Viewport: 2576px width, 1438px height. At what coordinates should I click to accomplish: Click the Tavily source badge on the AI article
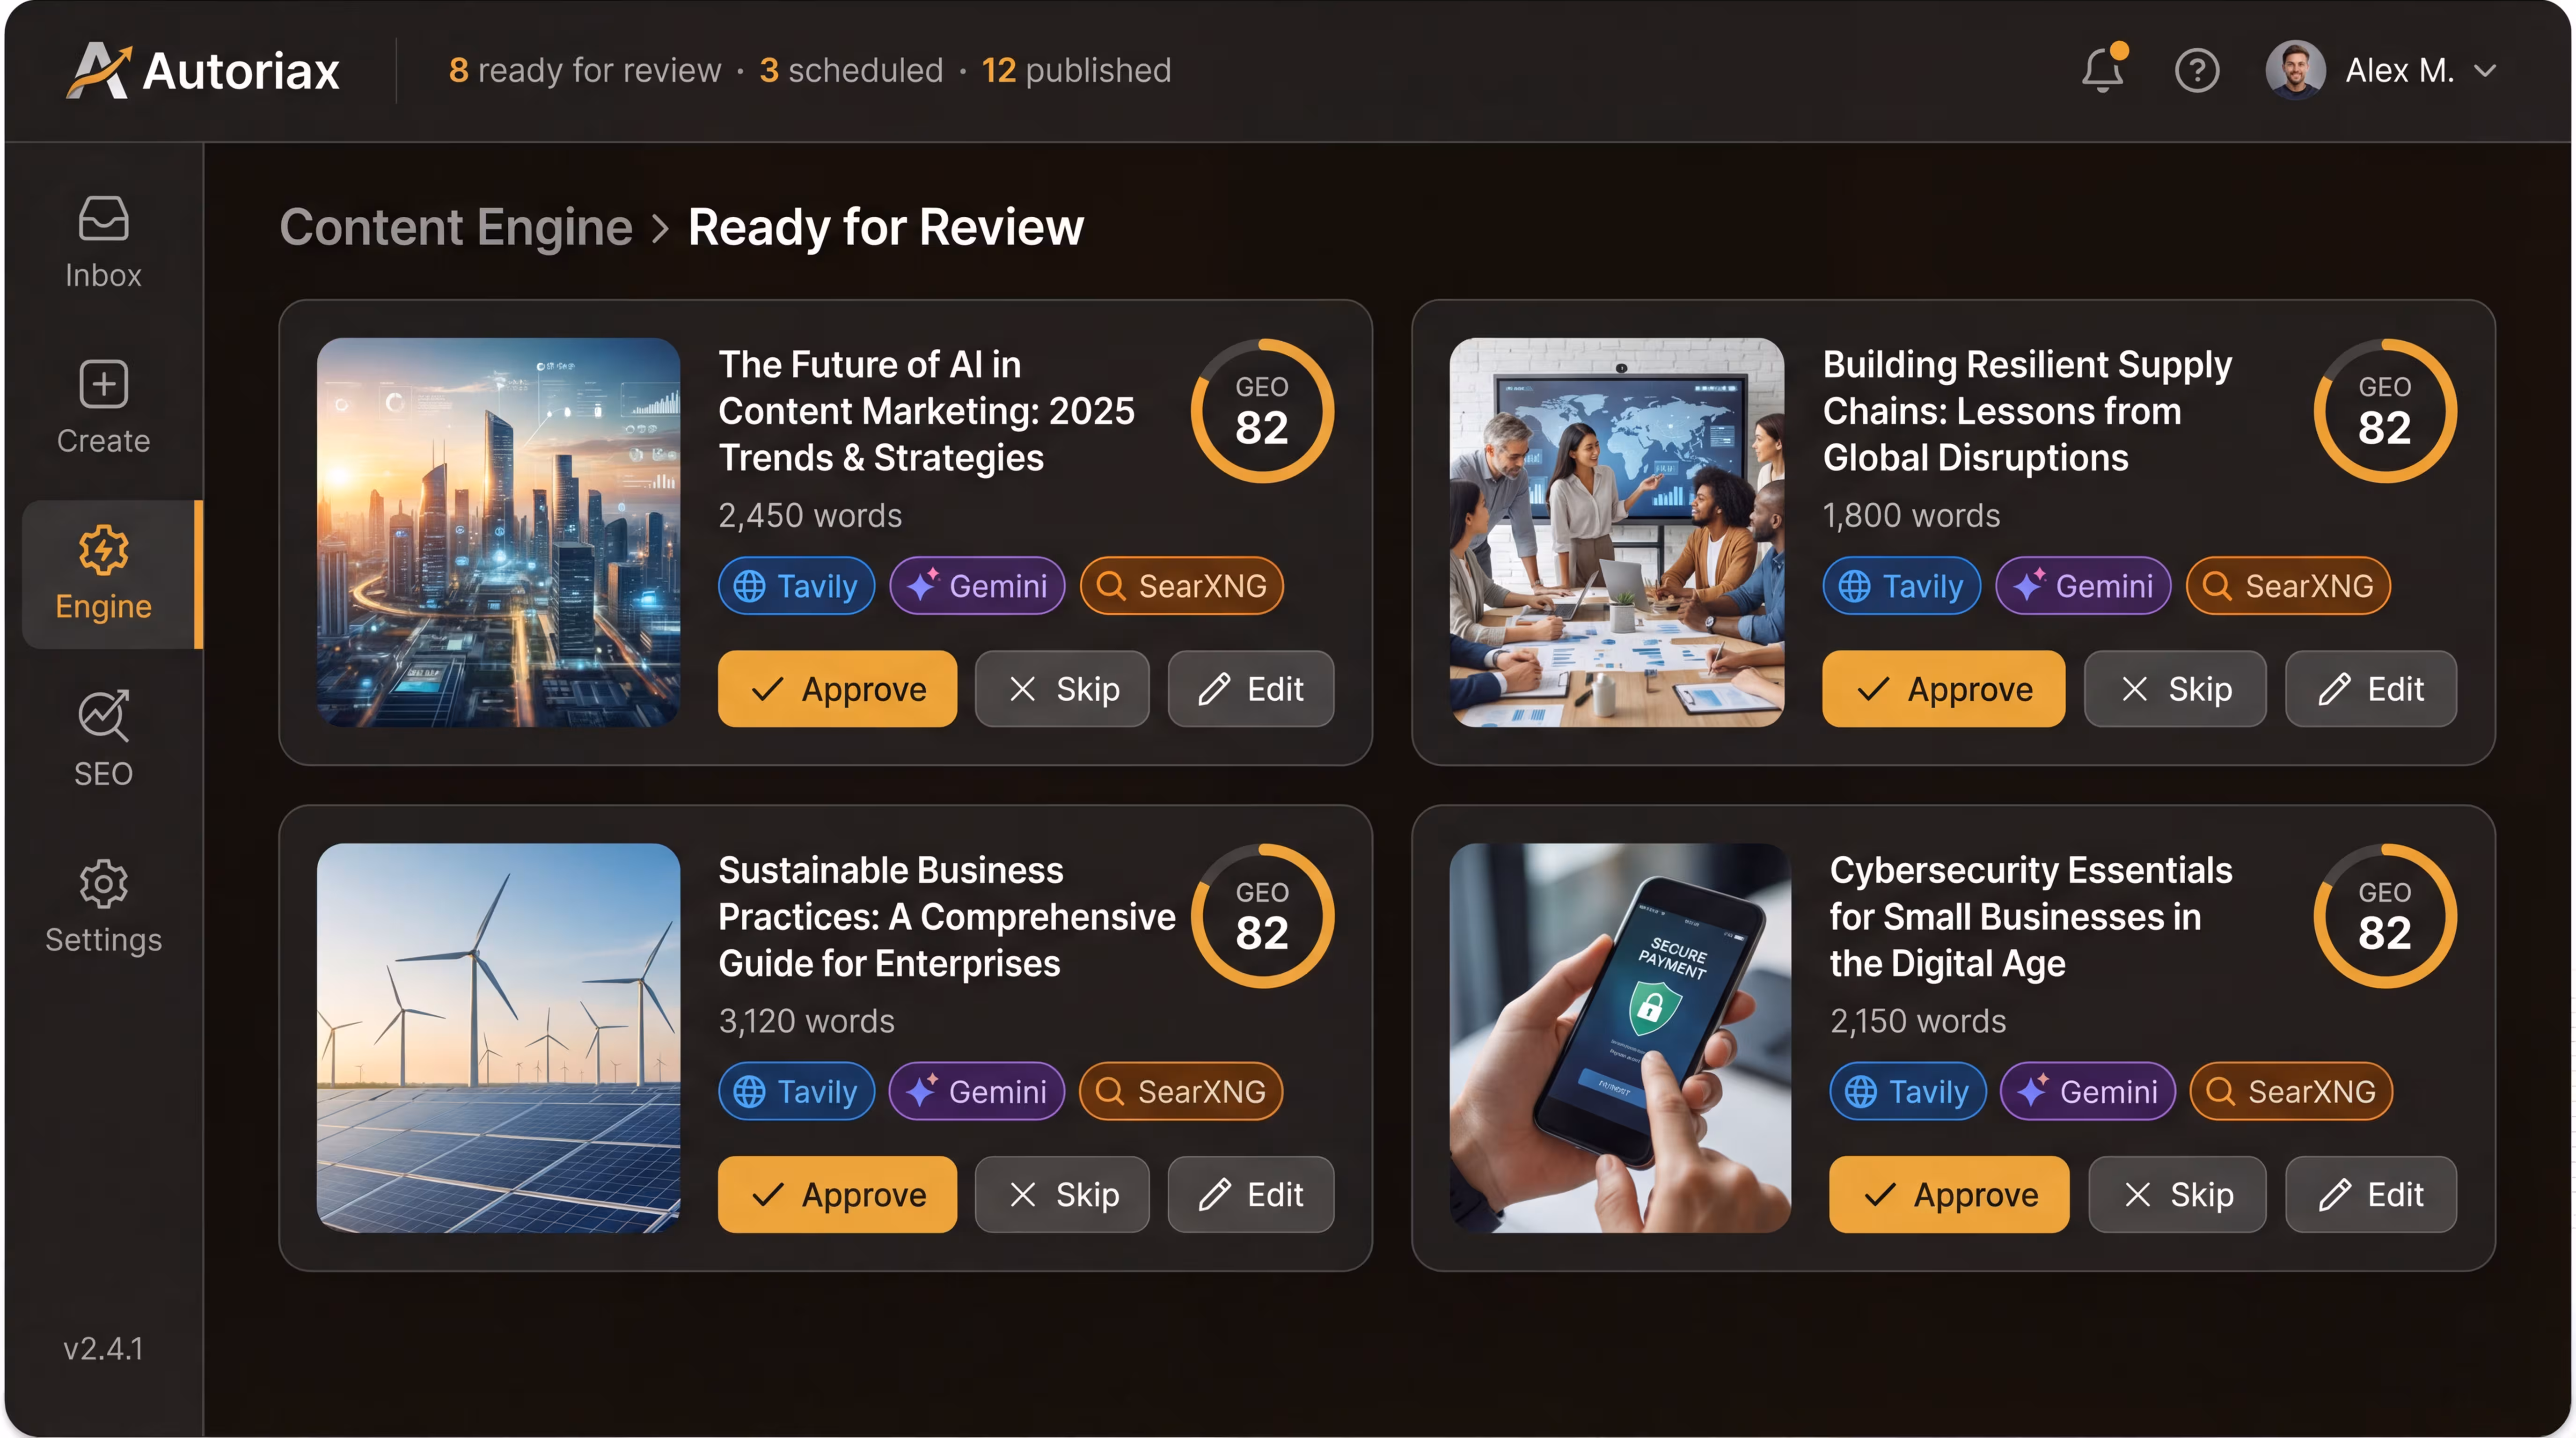coord(796,586)
